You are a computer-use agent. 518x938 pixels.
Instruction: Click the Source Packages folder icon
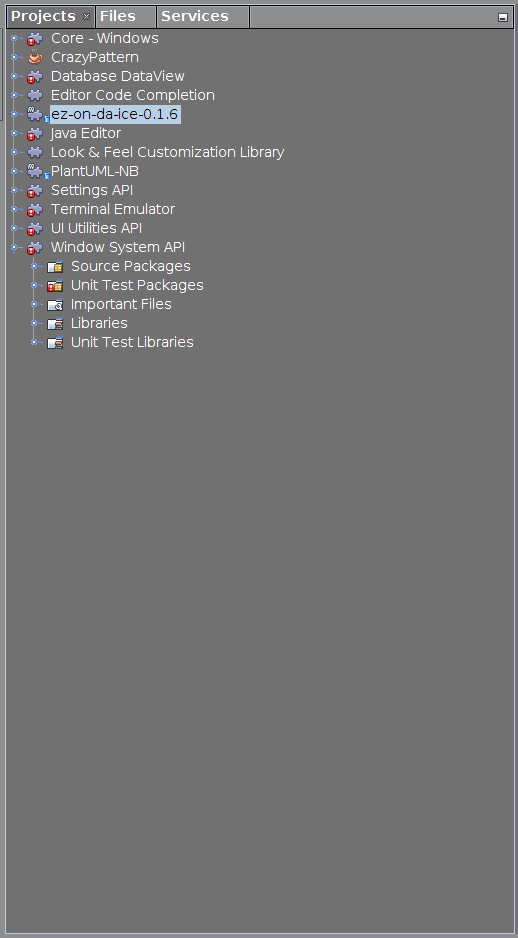pos(55,267)
